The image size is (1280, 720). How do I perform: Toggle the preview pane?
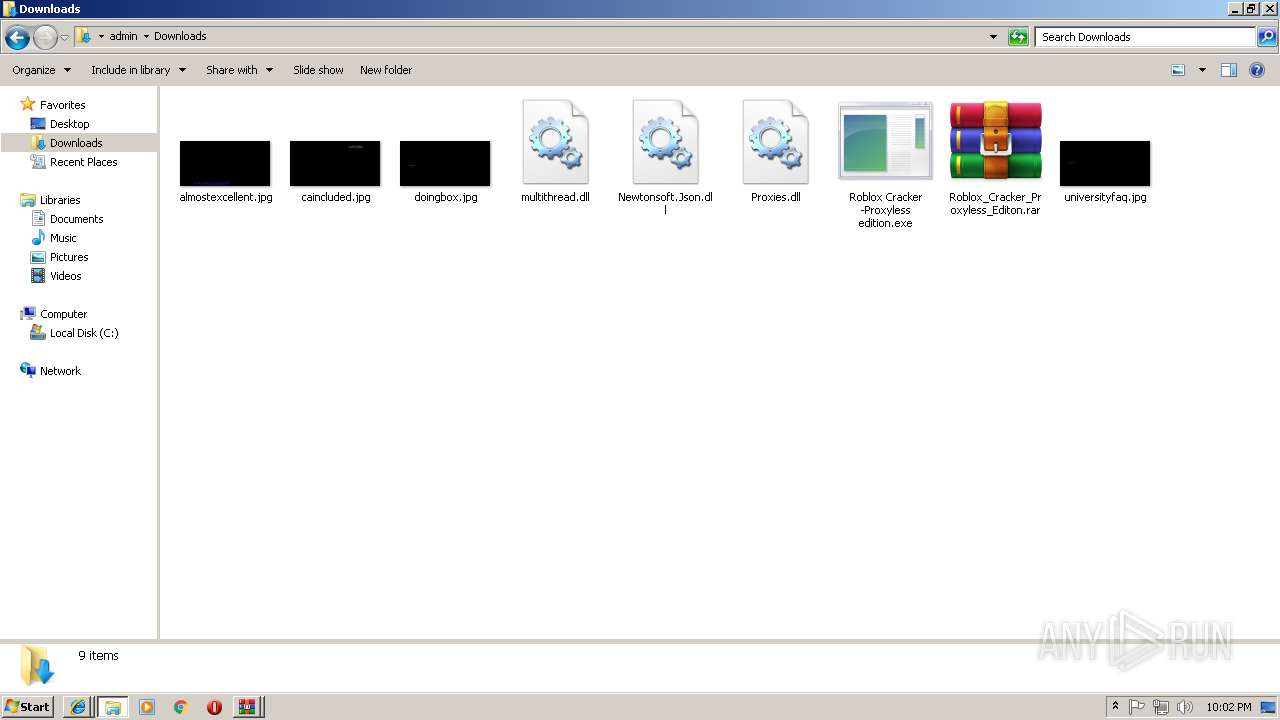(1229, 70)
